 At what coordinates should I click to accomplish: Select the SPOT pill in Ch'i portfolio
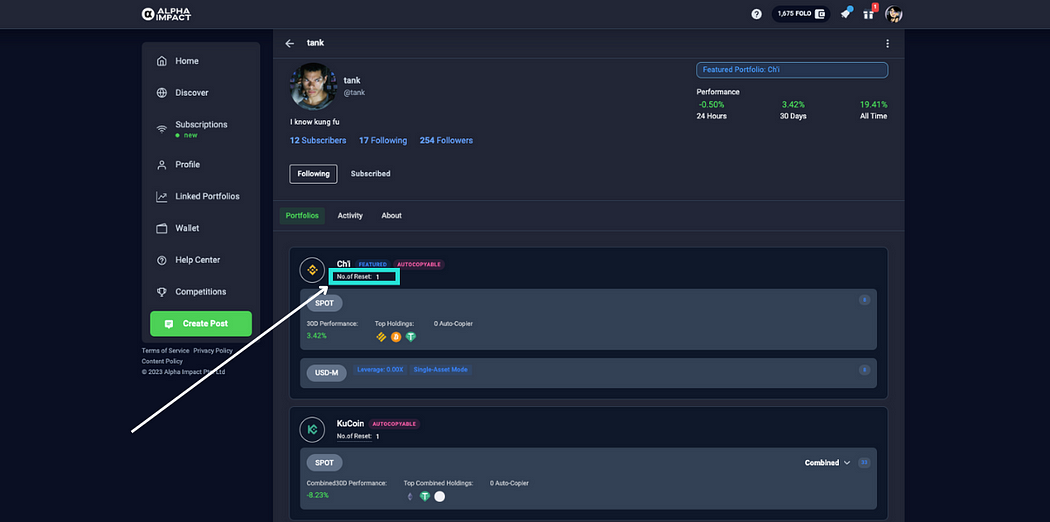pyautogui.click(x=325, y=303)
